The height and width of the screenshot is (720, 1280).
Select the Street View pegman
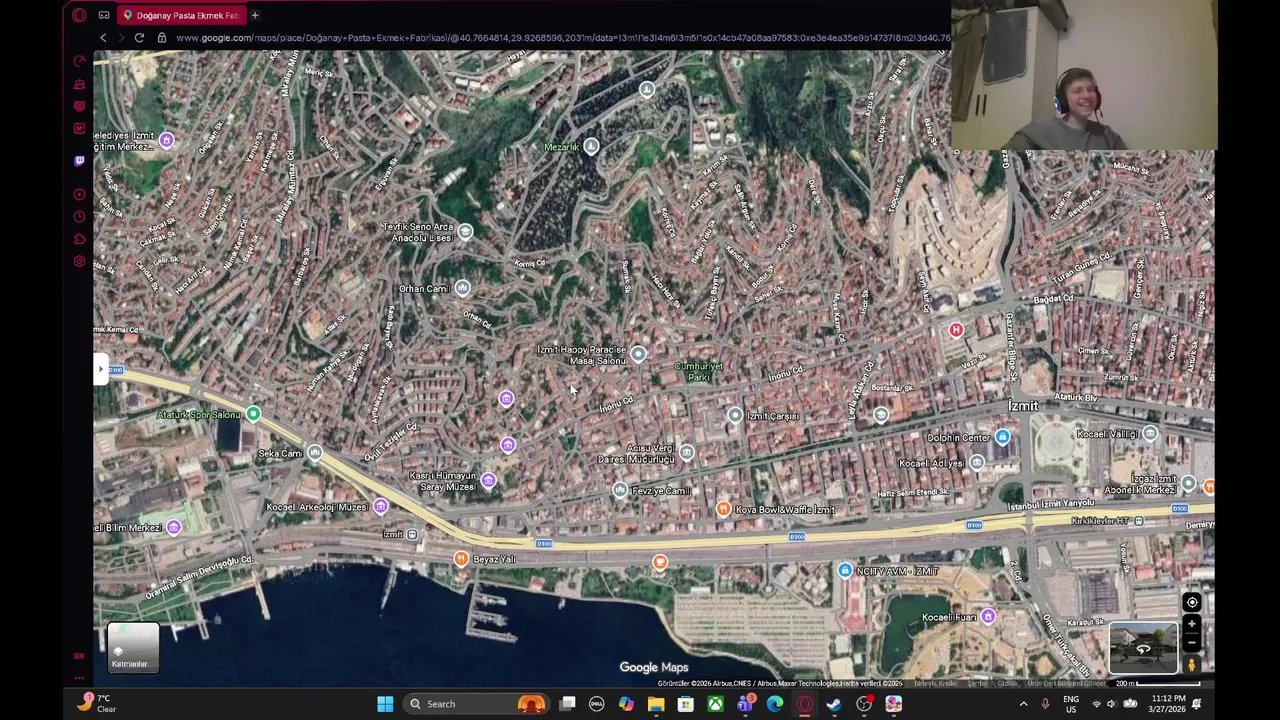point(1191,664)
